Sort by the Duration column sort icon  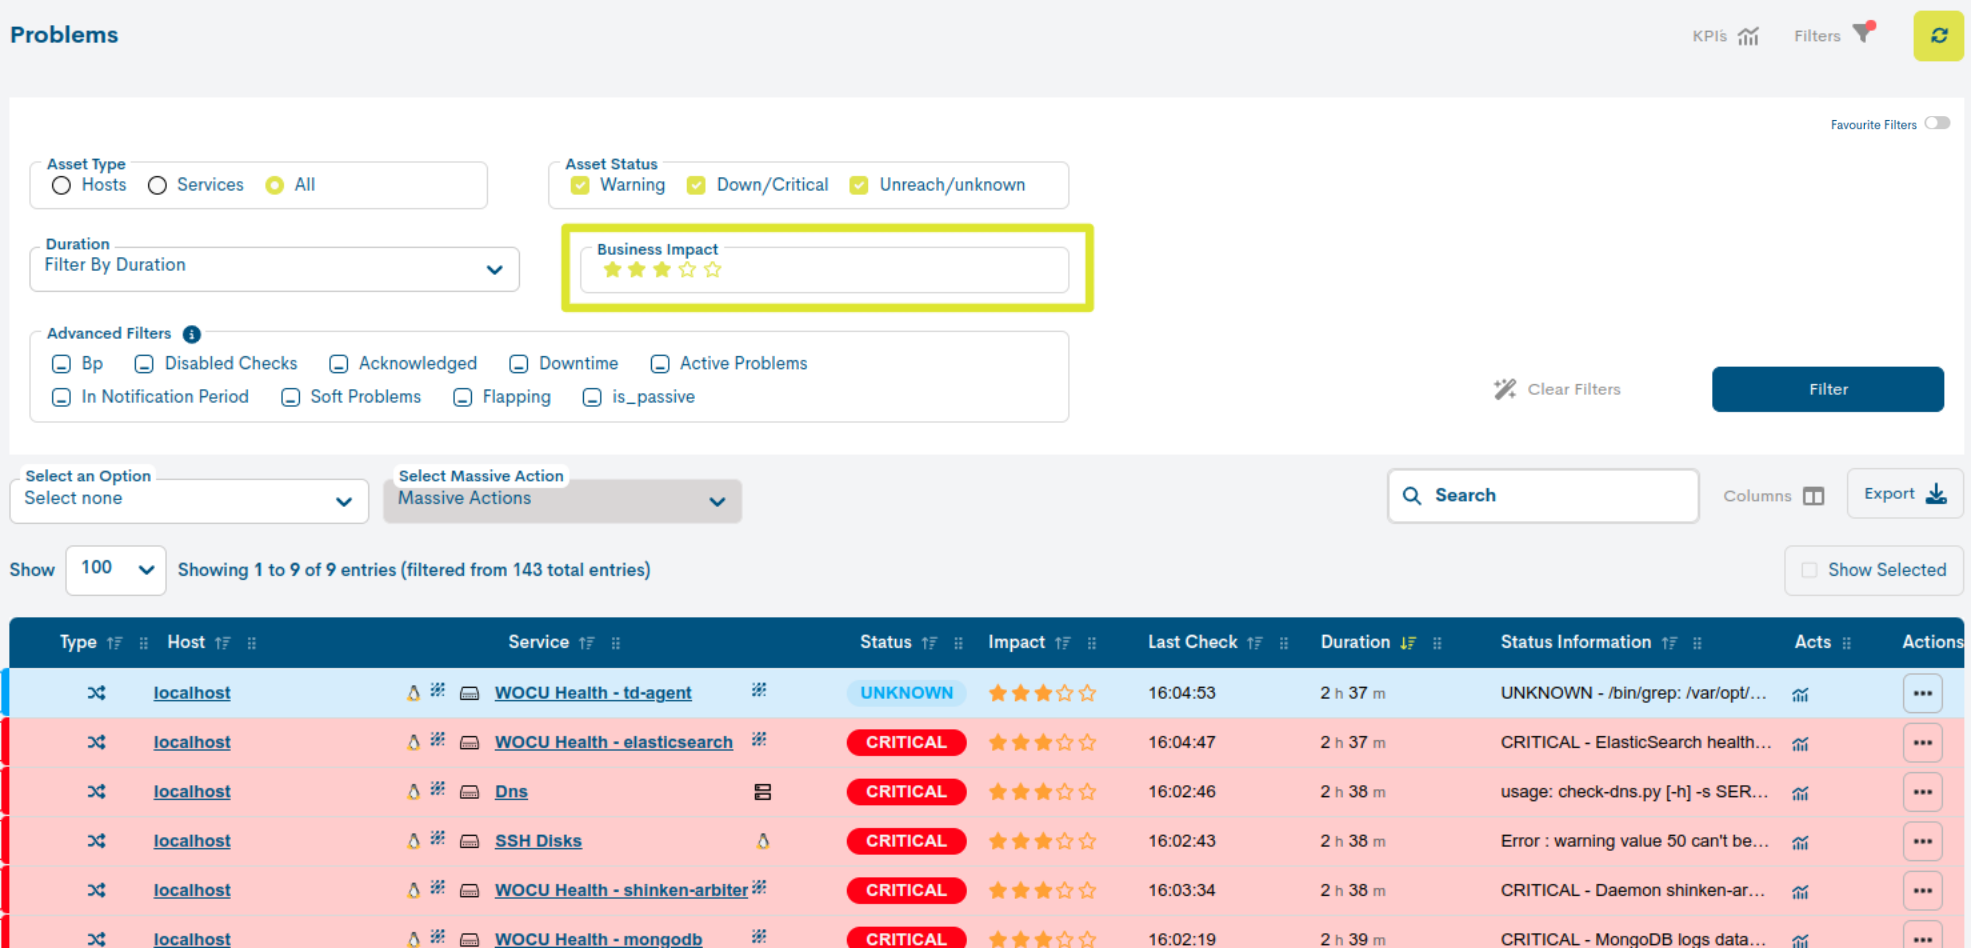[x=1408, y=643]
